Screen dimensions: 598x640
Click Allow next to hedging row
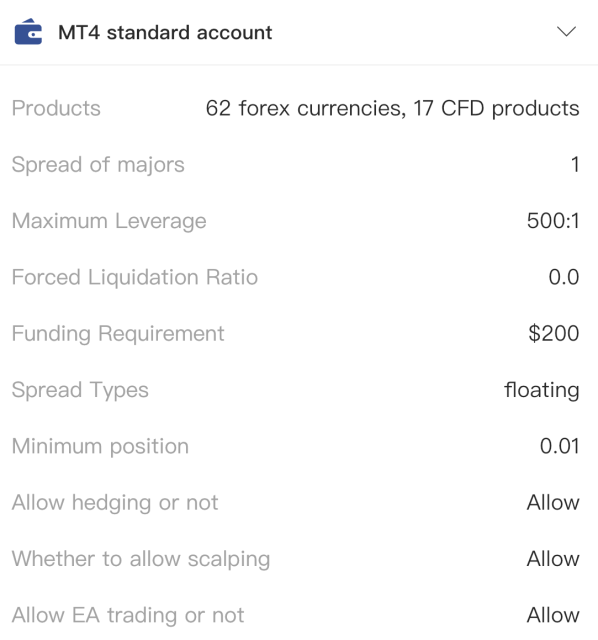[x=553, y=502]
